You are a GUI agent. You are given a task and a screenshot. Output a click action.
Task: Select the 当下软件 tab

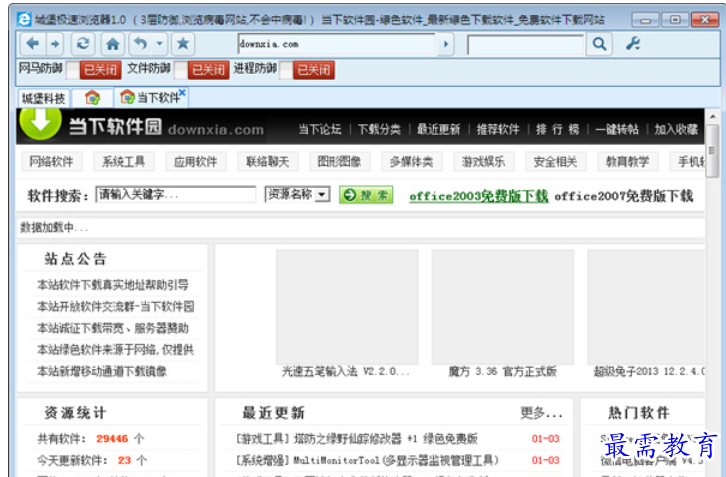150,97
